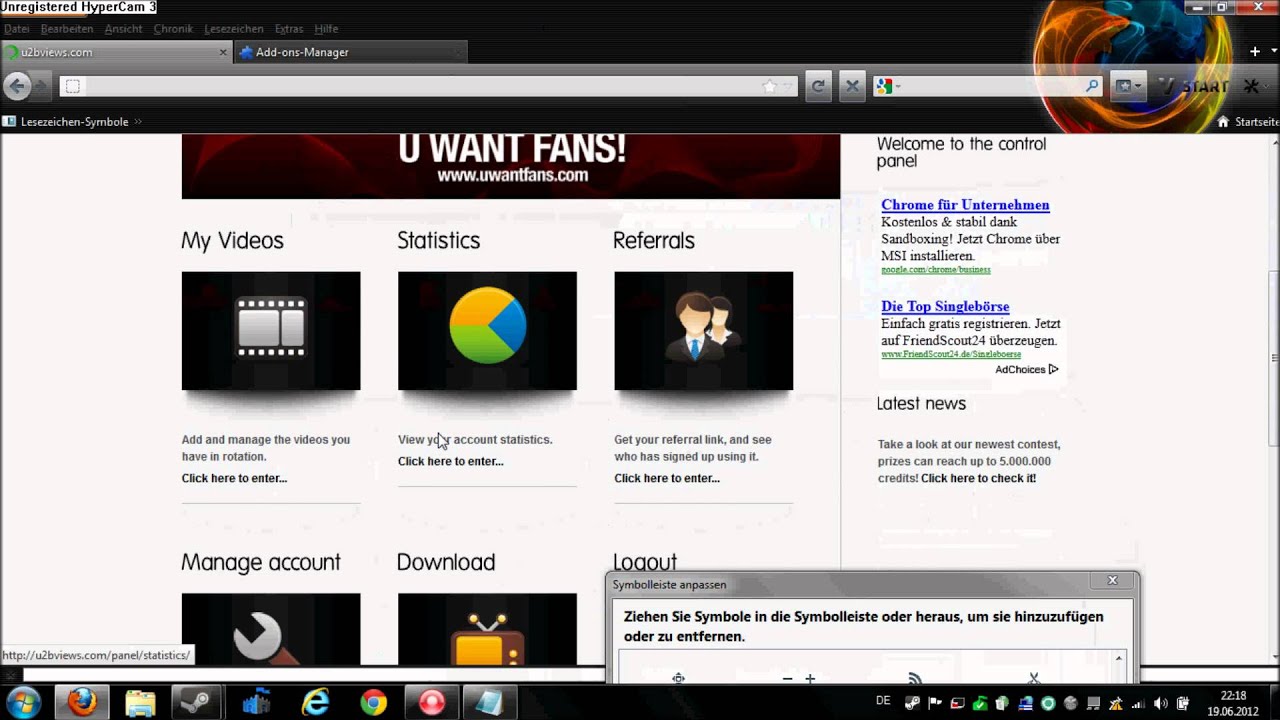The width and height of the screenshot is (1280, 720).
Task: Select zoom minus/plus item in customize dialog
Action: click(x=798, y=679)
